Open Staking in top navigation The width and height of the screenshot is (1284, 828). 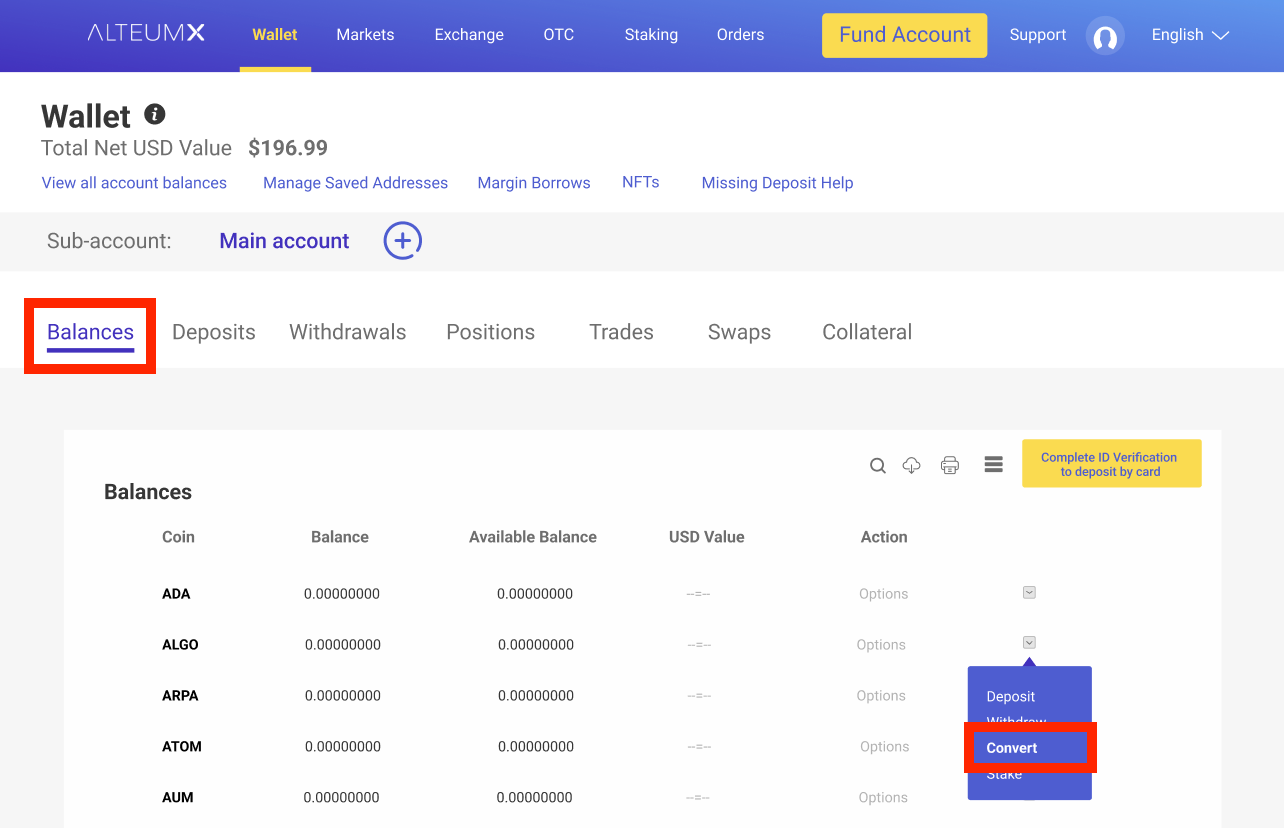coord(651,34)
